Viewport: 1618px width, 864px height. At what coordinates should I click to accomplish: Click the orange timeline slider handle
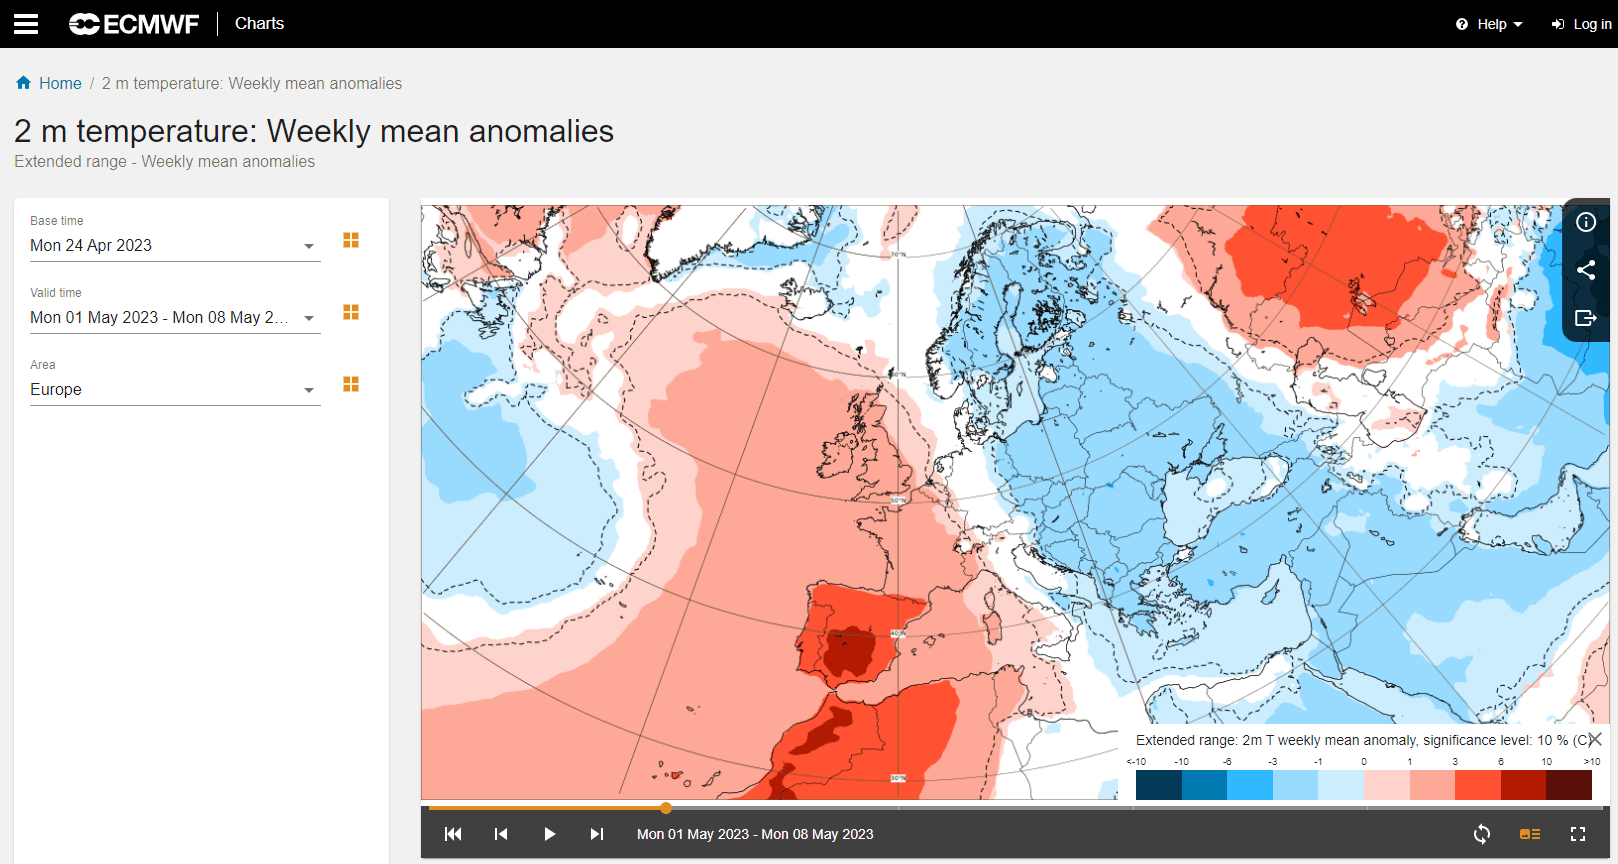click(x=666, y=808)
